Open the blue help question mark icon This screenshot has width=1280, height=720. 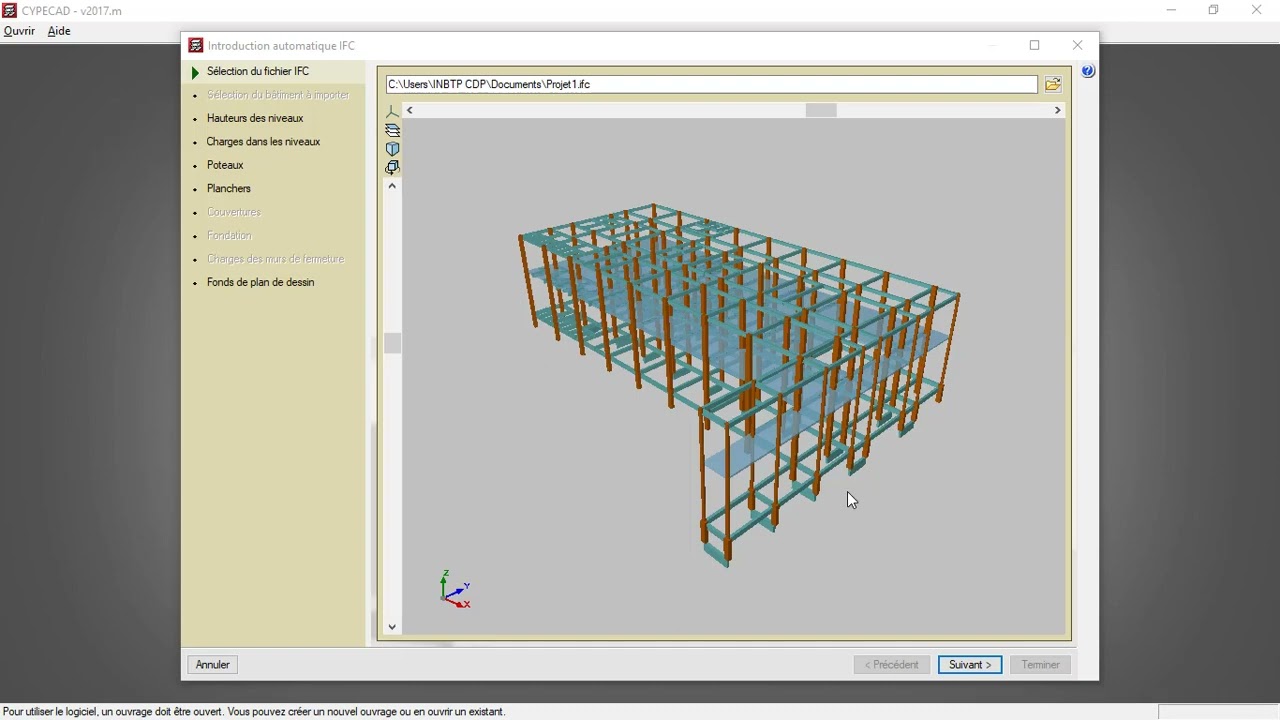point(1088,71)
